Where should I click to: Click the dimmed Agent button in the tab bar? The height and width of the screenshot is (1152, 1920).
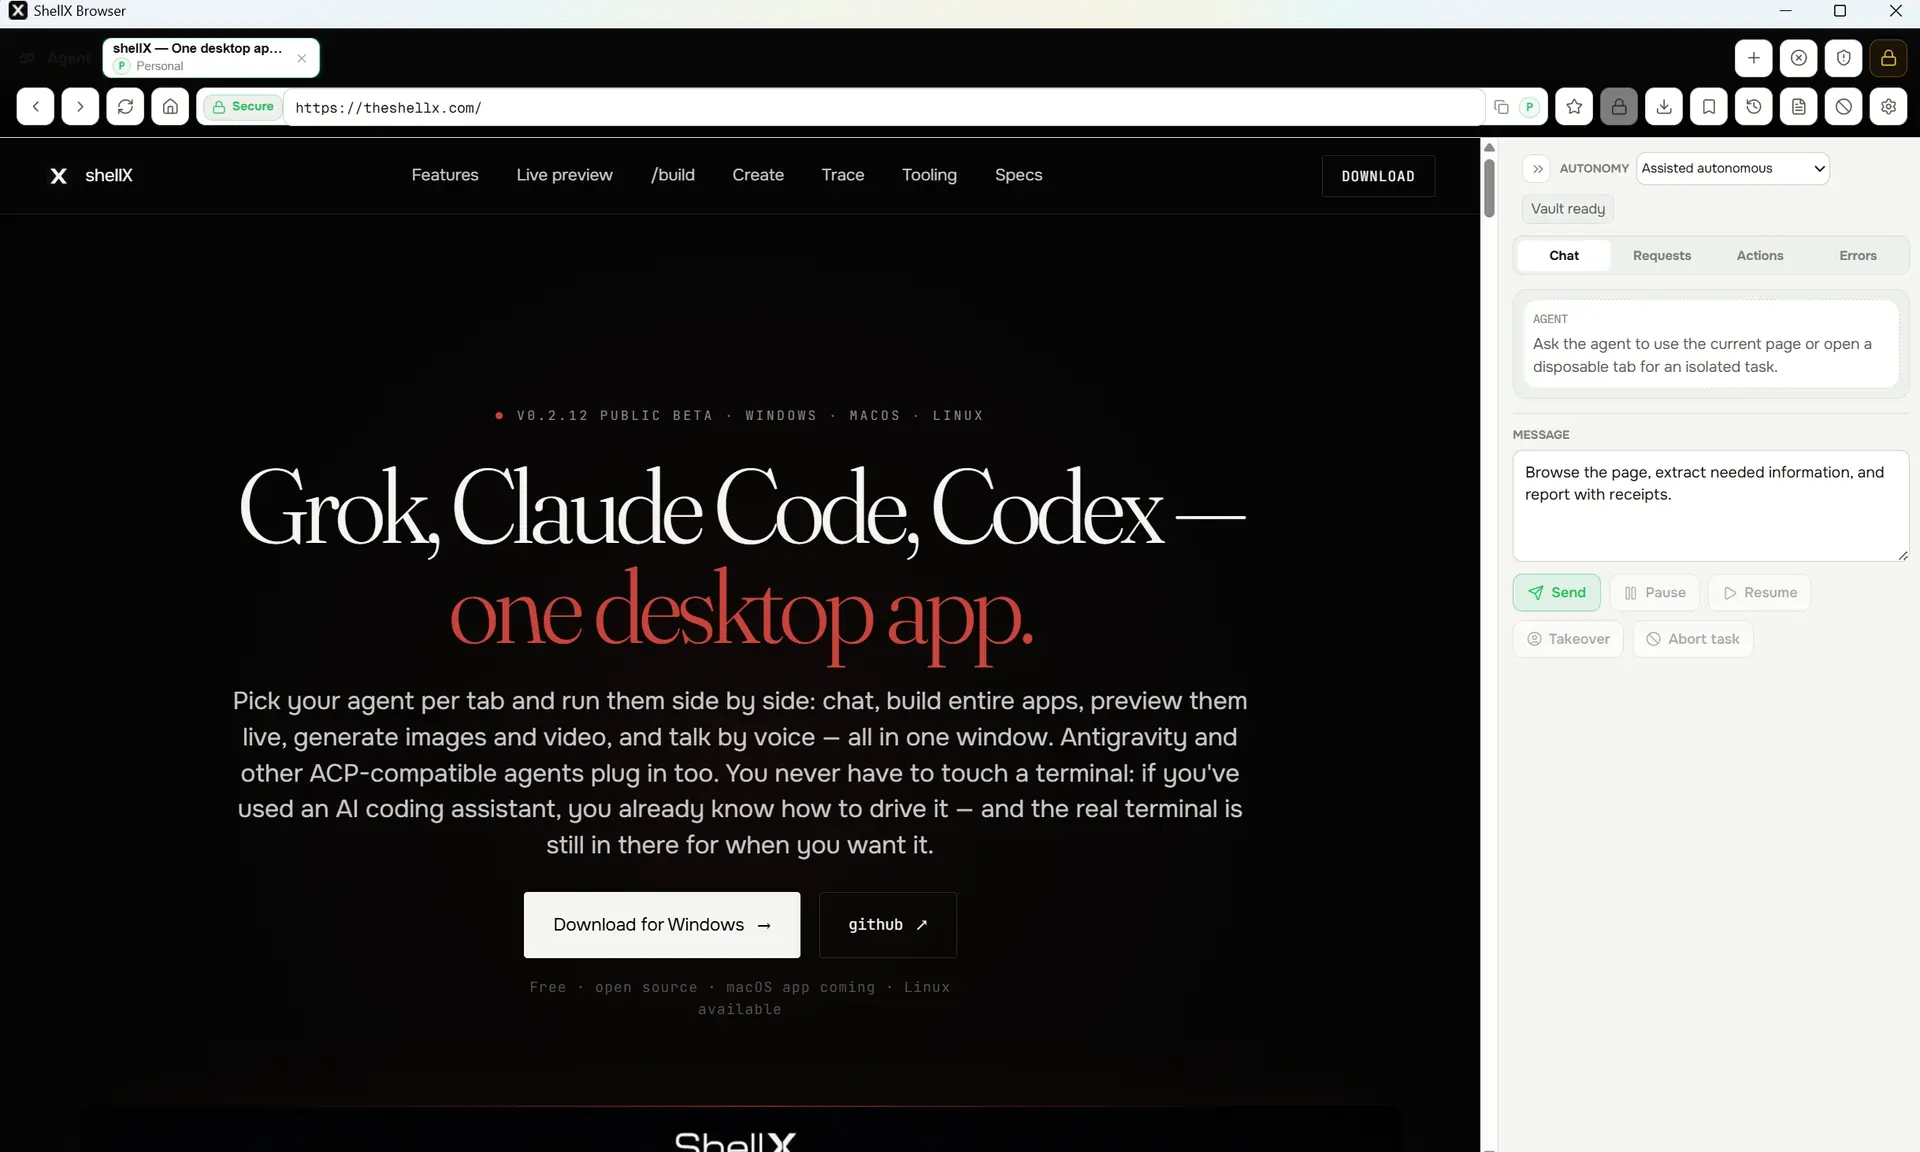(55, 58)
